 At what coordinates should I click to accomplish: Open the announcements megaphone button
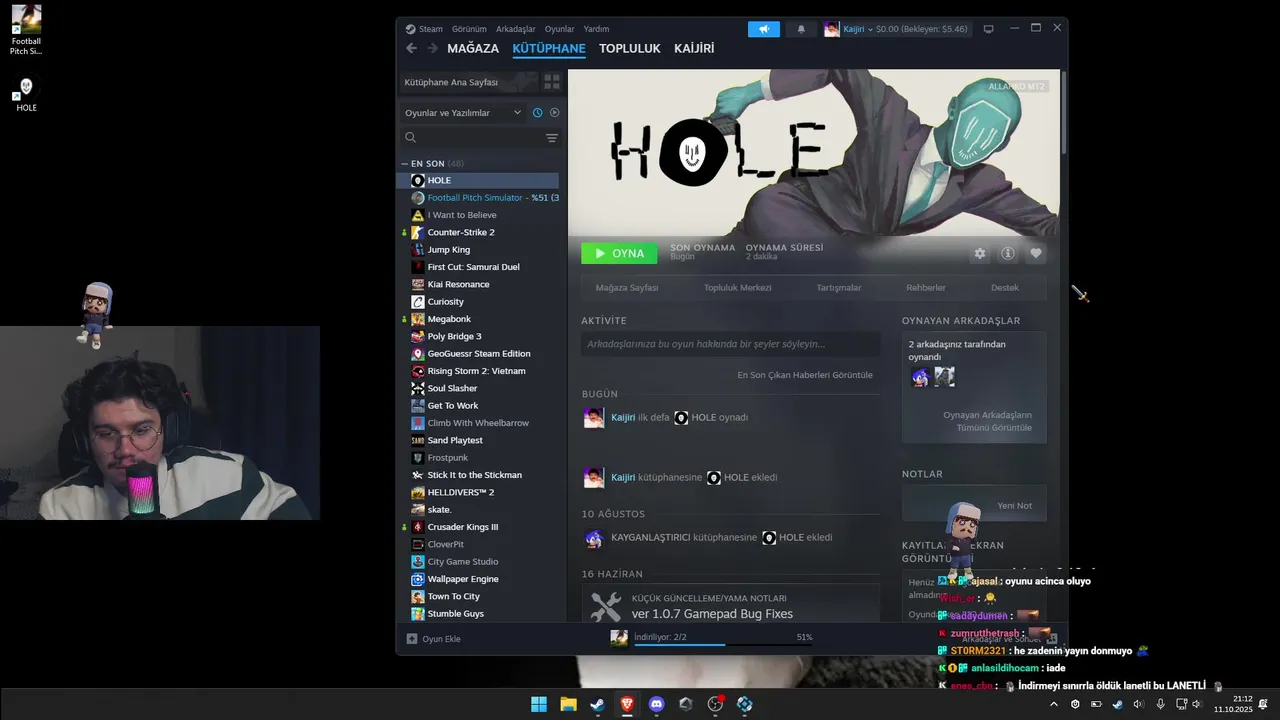[x=764, y=29]
